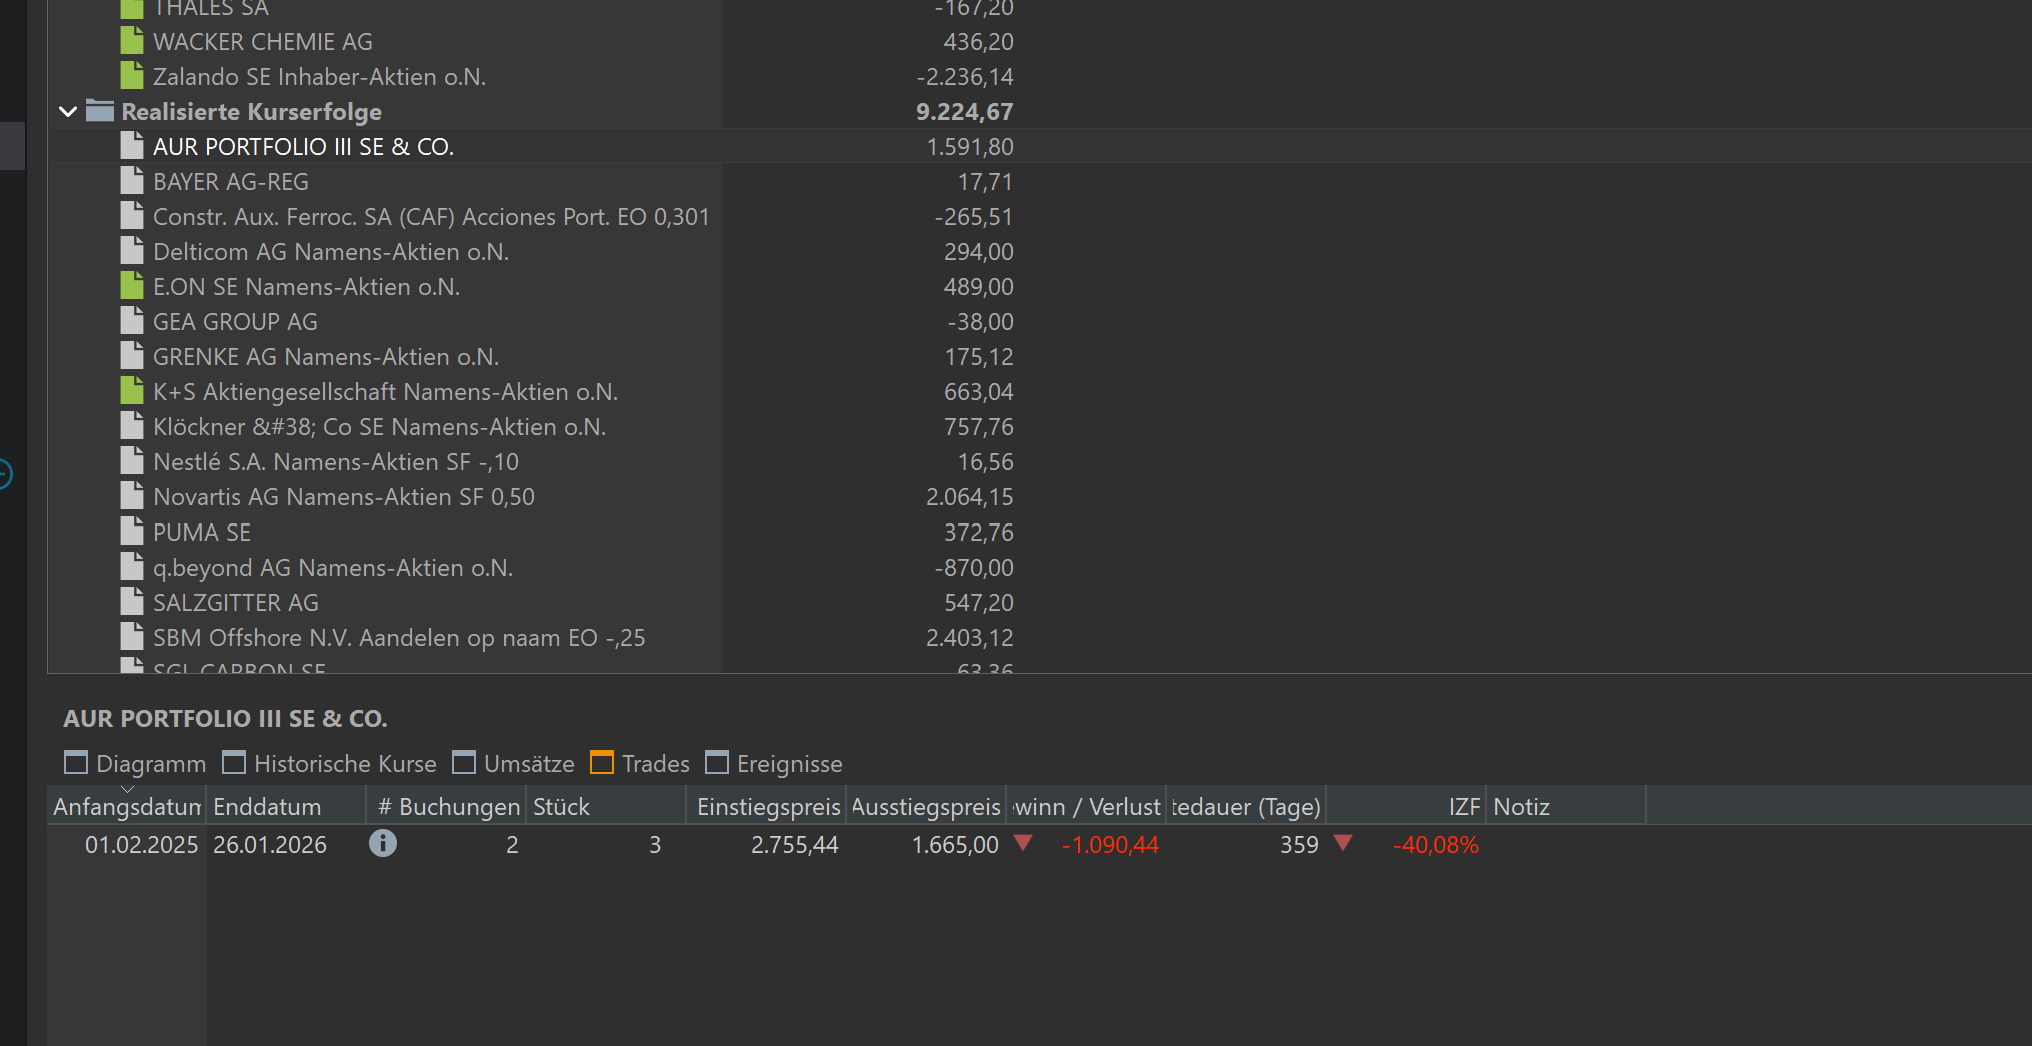
Task: Click the document icon next to PUMA SE
Action: [131, 531]
